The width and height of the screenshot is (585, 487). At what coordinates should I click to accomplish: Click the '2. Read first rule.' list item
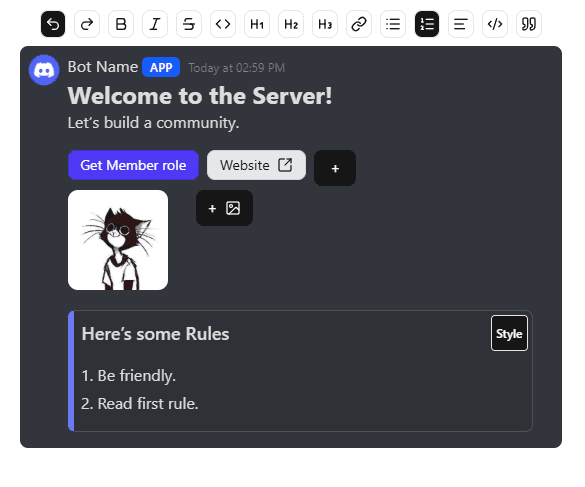[140, 403]
